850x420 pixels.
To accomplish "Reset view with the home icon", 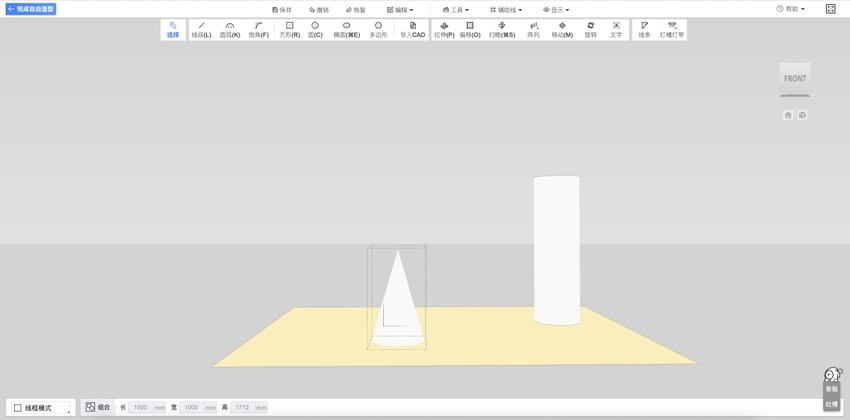I will (x=788, y=115).
